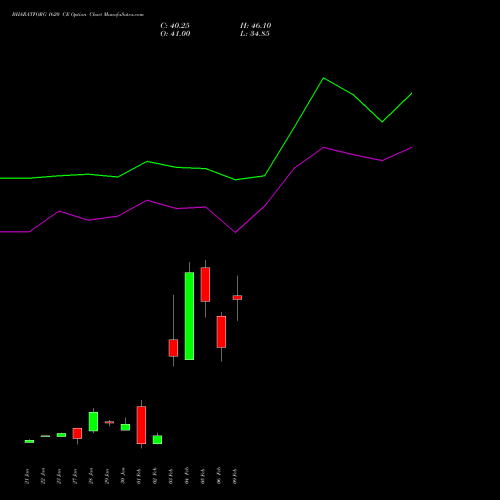500x500 pixels.
Task: Select the green candle for 28 Jan
Action: (x=93, y=421)
